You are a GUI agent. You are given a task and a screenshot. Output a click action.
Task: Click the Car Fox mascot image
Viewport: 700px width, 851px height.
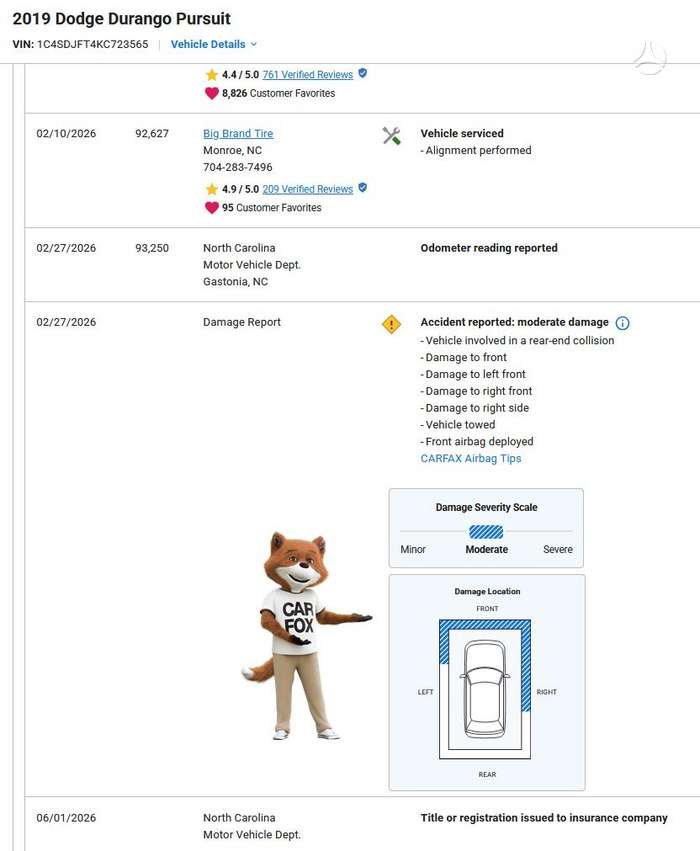[x=306, y=635]
